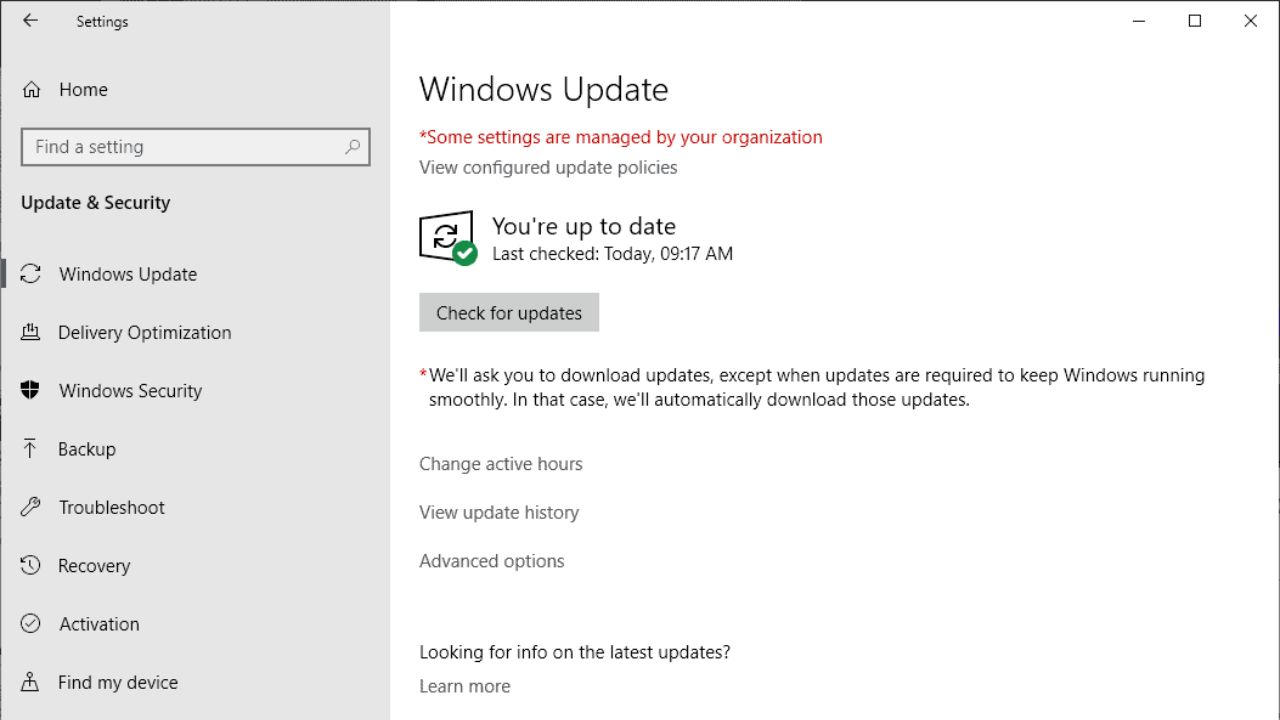
Task: Focus the Find a setting search box
Action: coord(180,147)
